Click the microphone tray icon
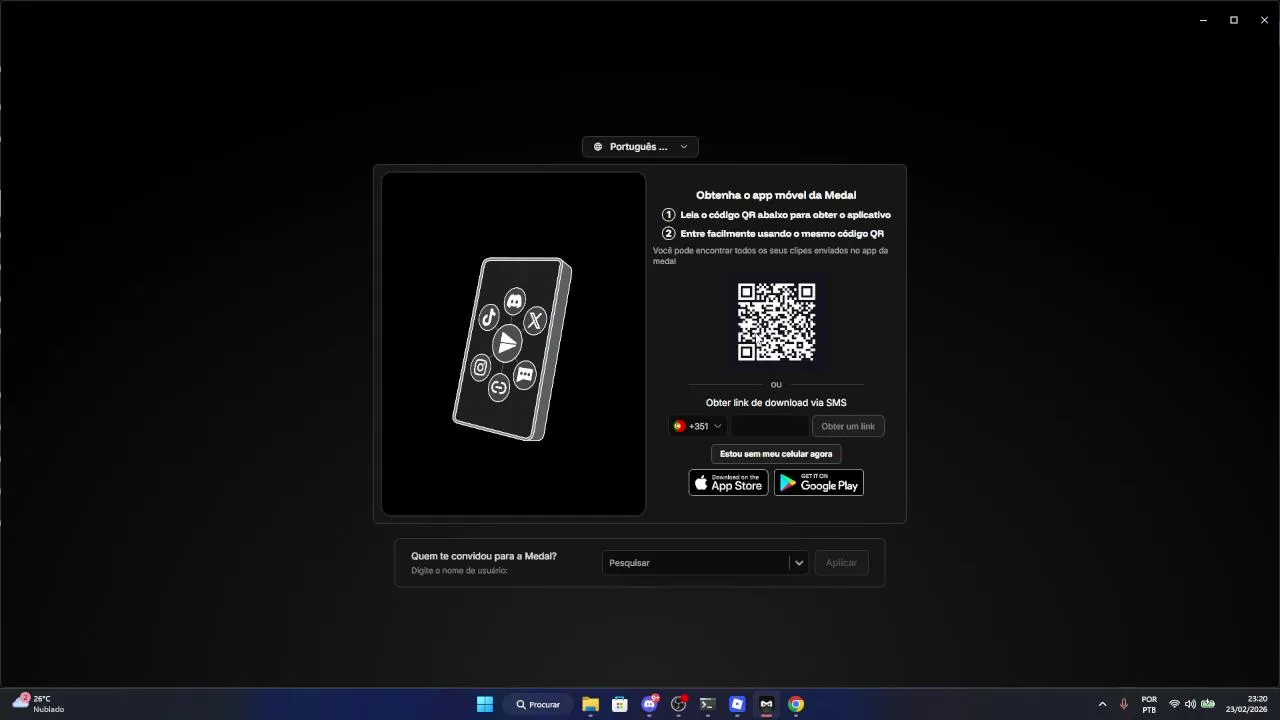Screen dimensions: 1280x720 click(1124, 704)
